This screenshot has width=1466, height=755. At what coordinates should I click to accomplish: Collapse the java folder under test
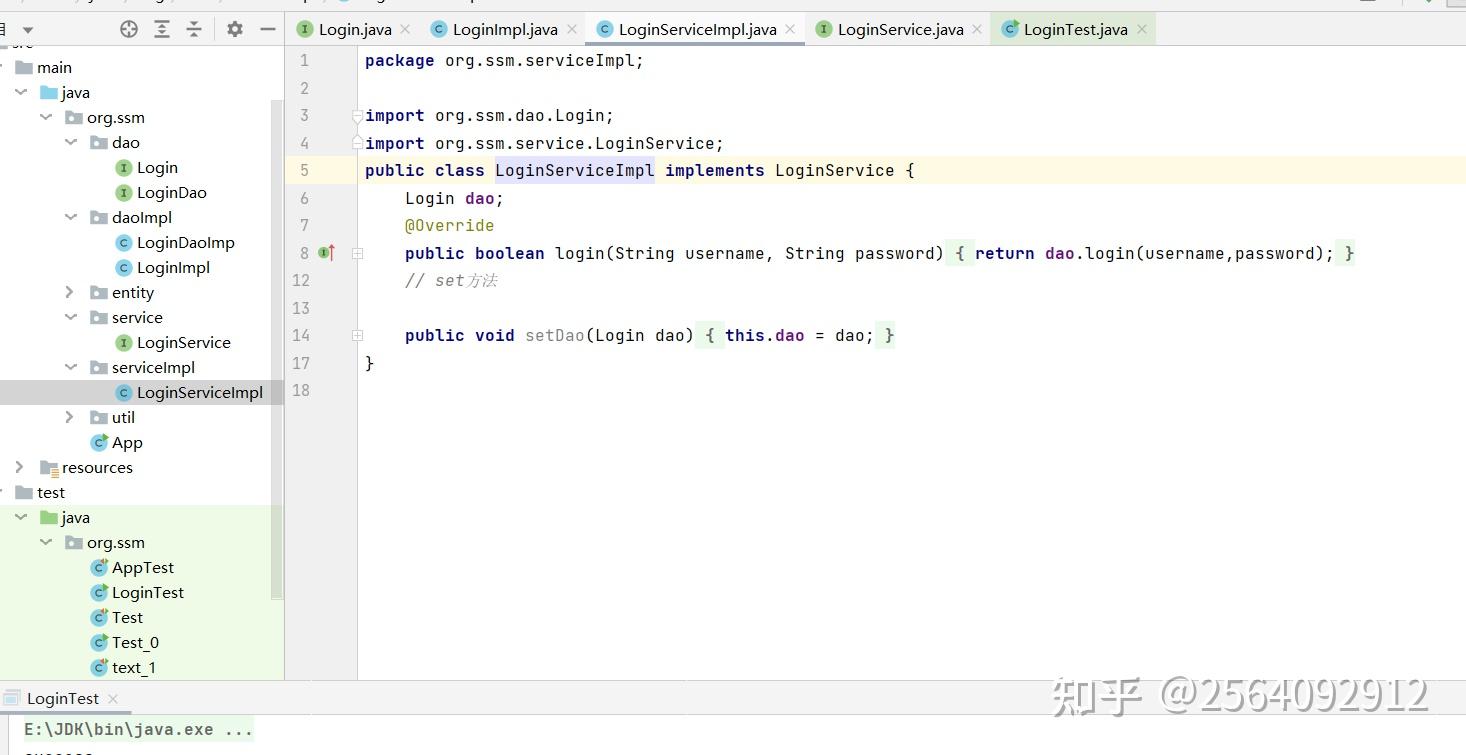click(x=21, y=517)
